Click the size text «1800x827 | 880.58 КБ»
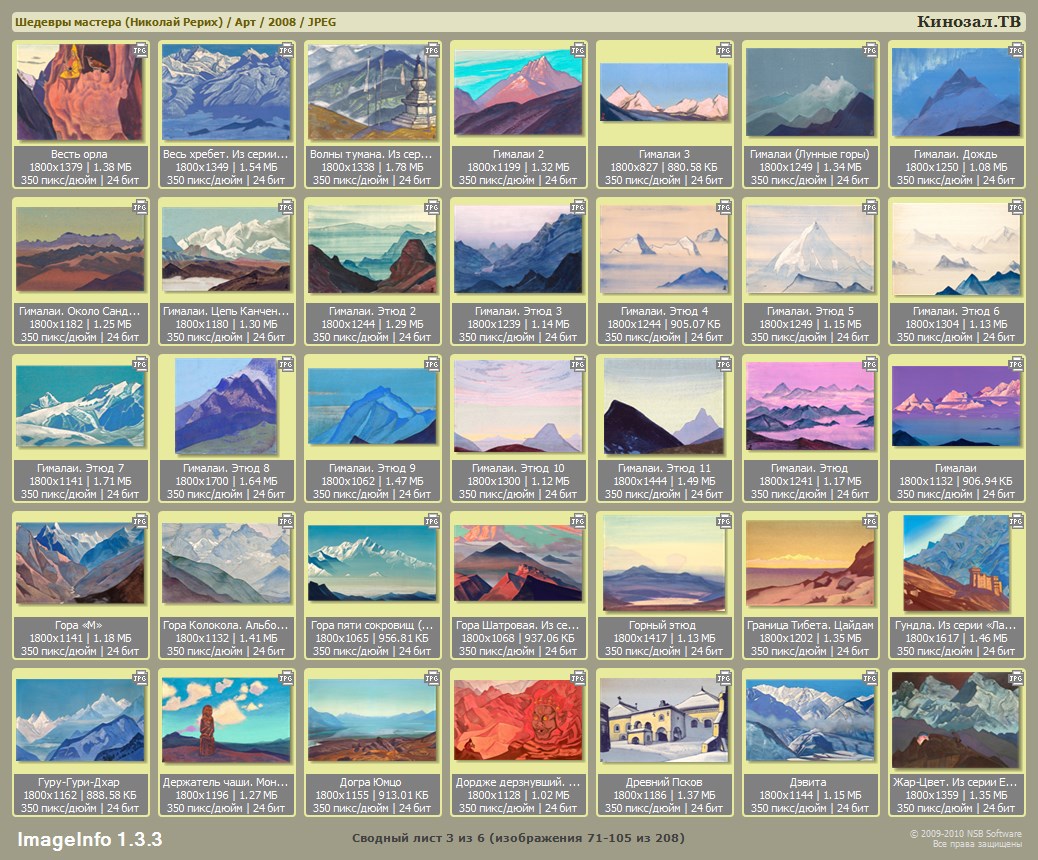This screenshot has height=860, width=1038. (664, 167)
